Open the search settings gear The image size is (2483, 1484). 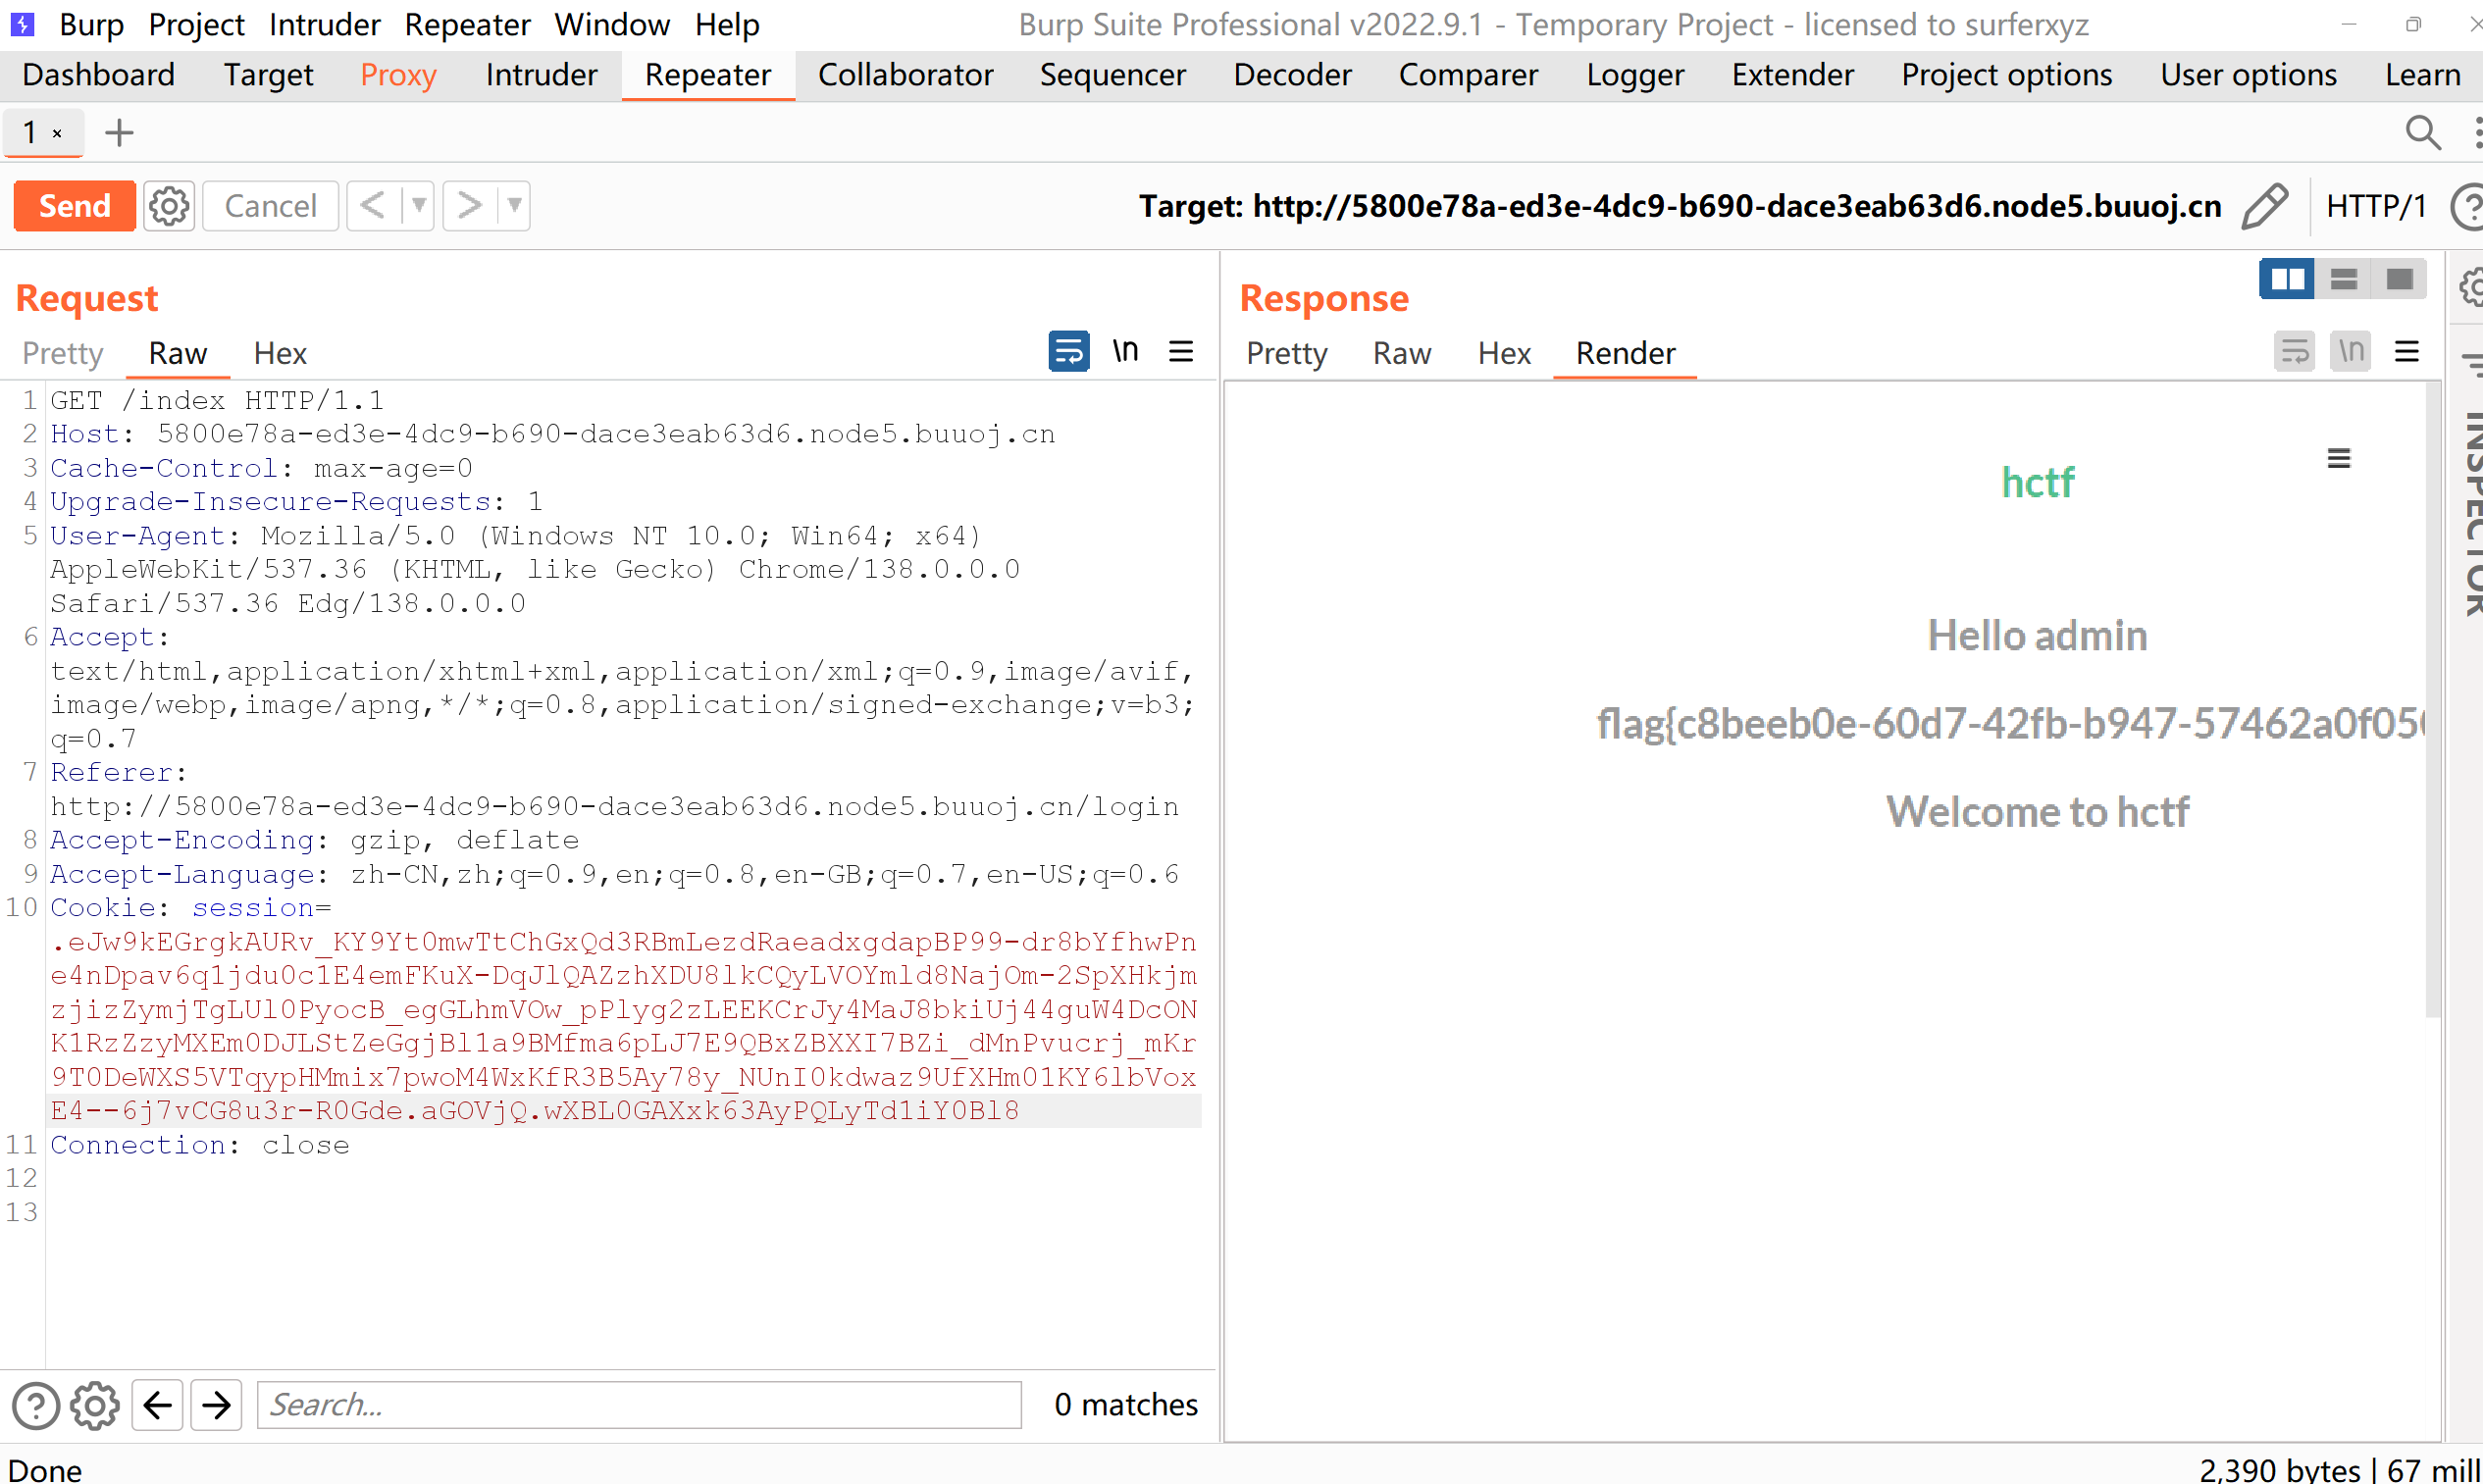click(x=95, y=1405)
